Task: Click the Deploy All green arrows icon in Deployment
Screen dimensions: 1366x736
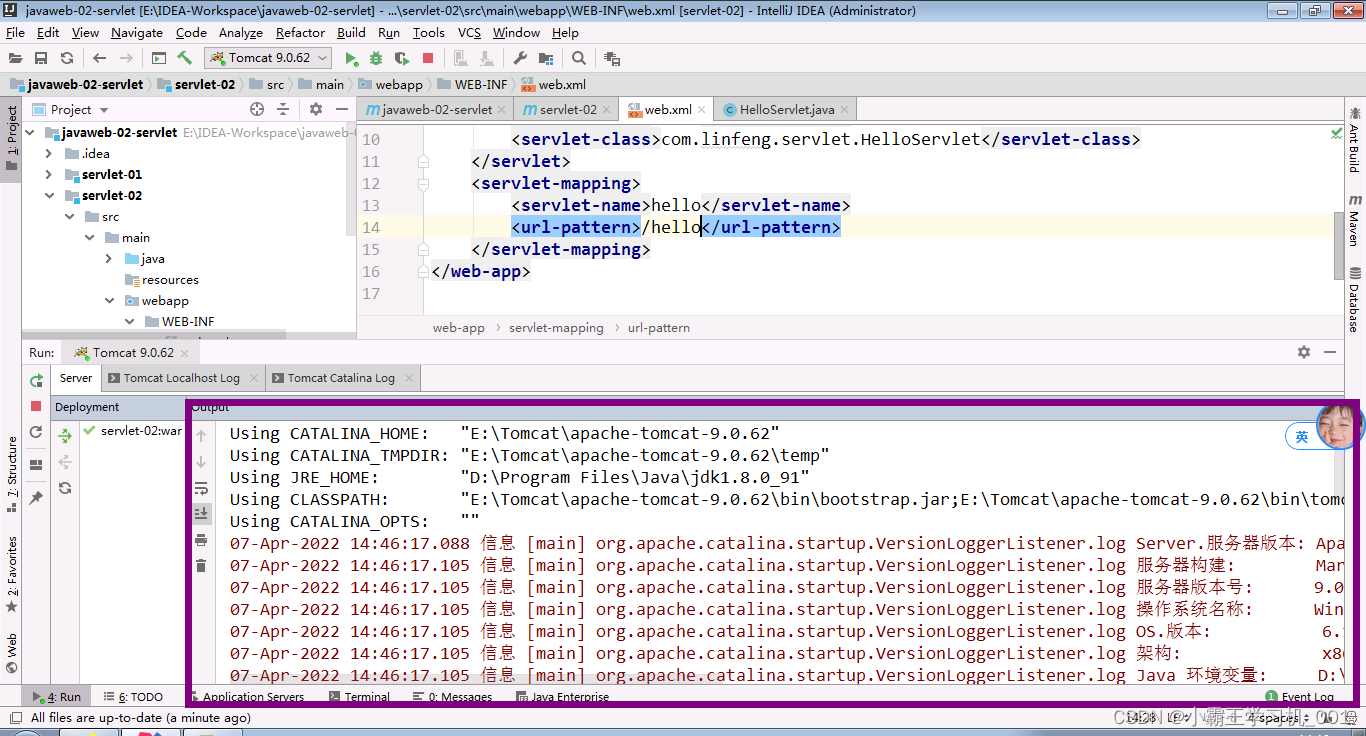Action: [x=65, y=436]
